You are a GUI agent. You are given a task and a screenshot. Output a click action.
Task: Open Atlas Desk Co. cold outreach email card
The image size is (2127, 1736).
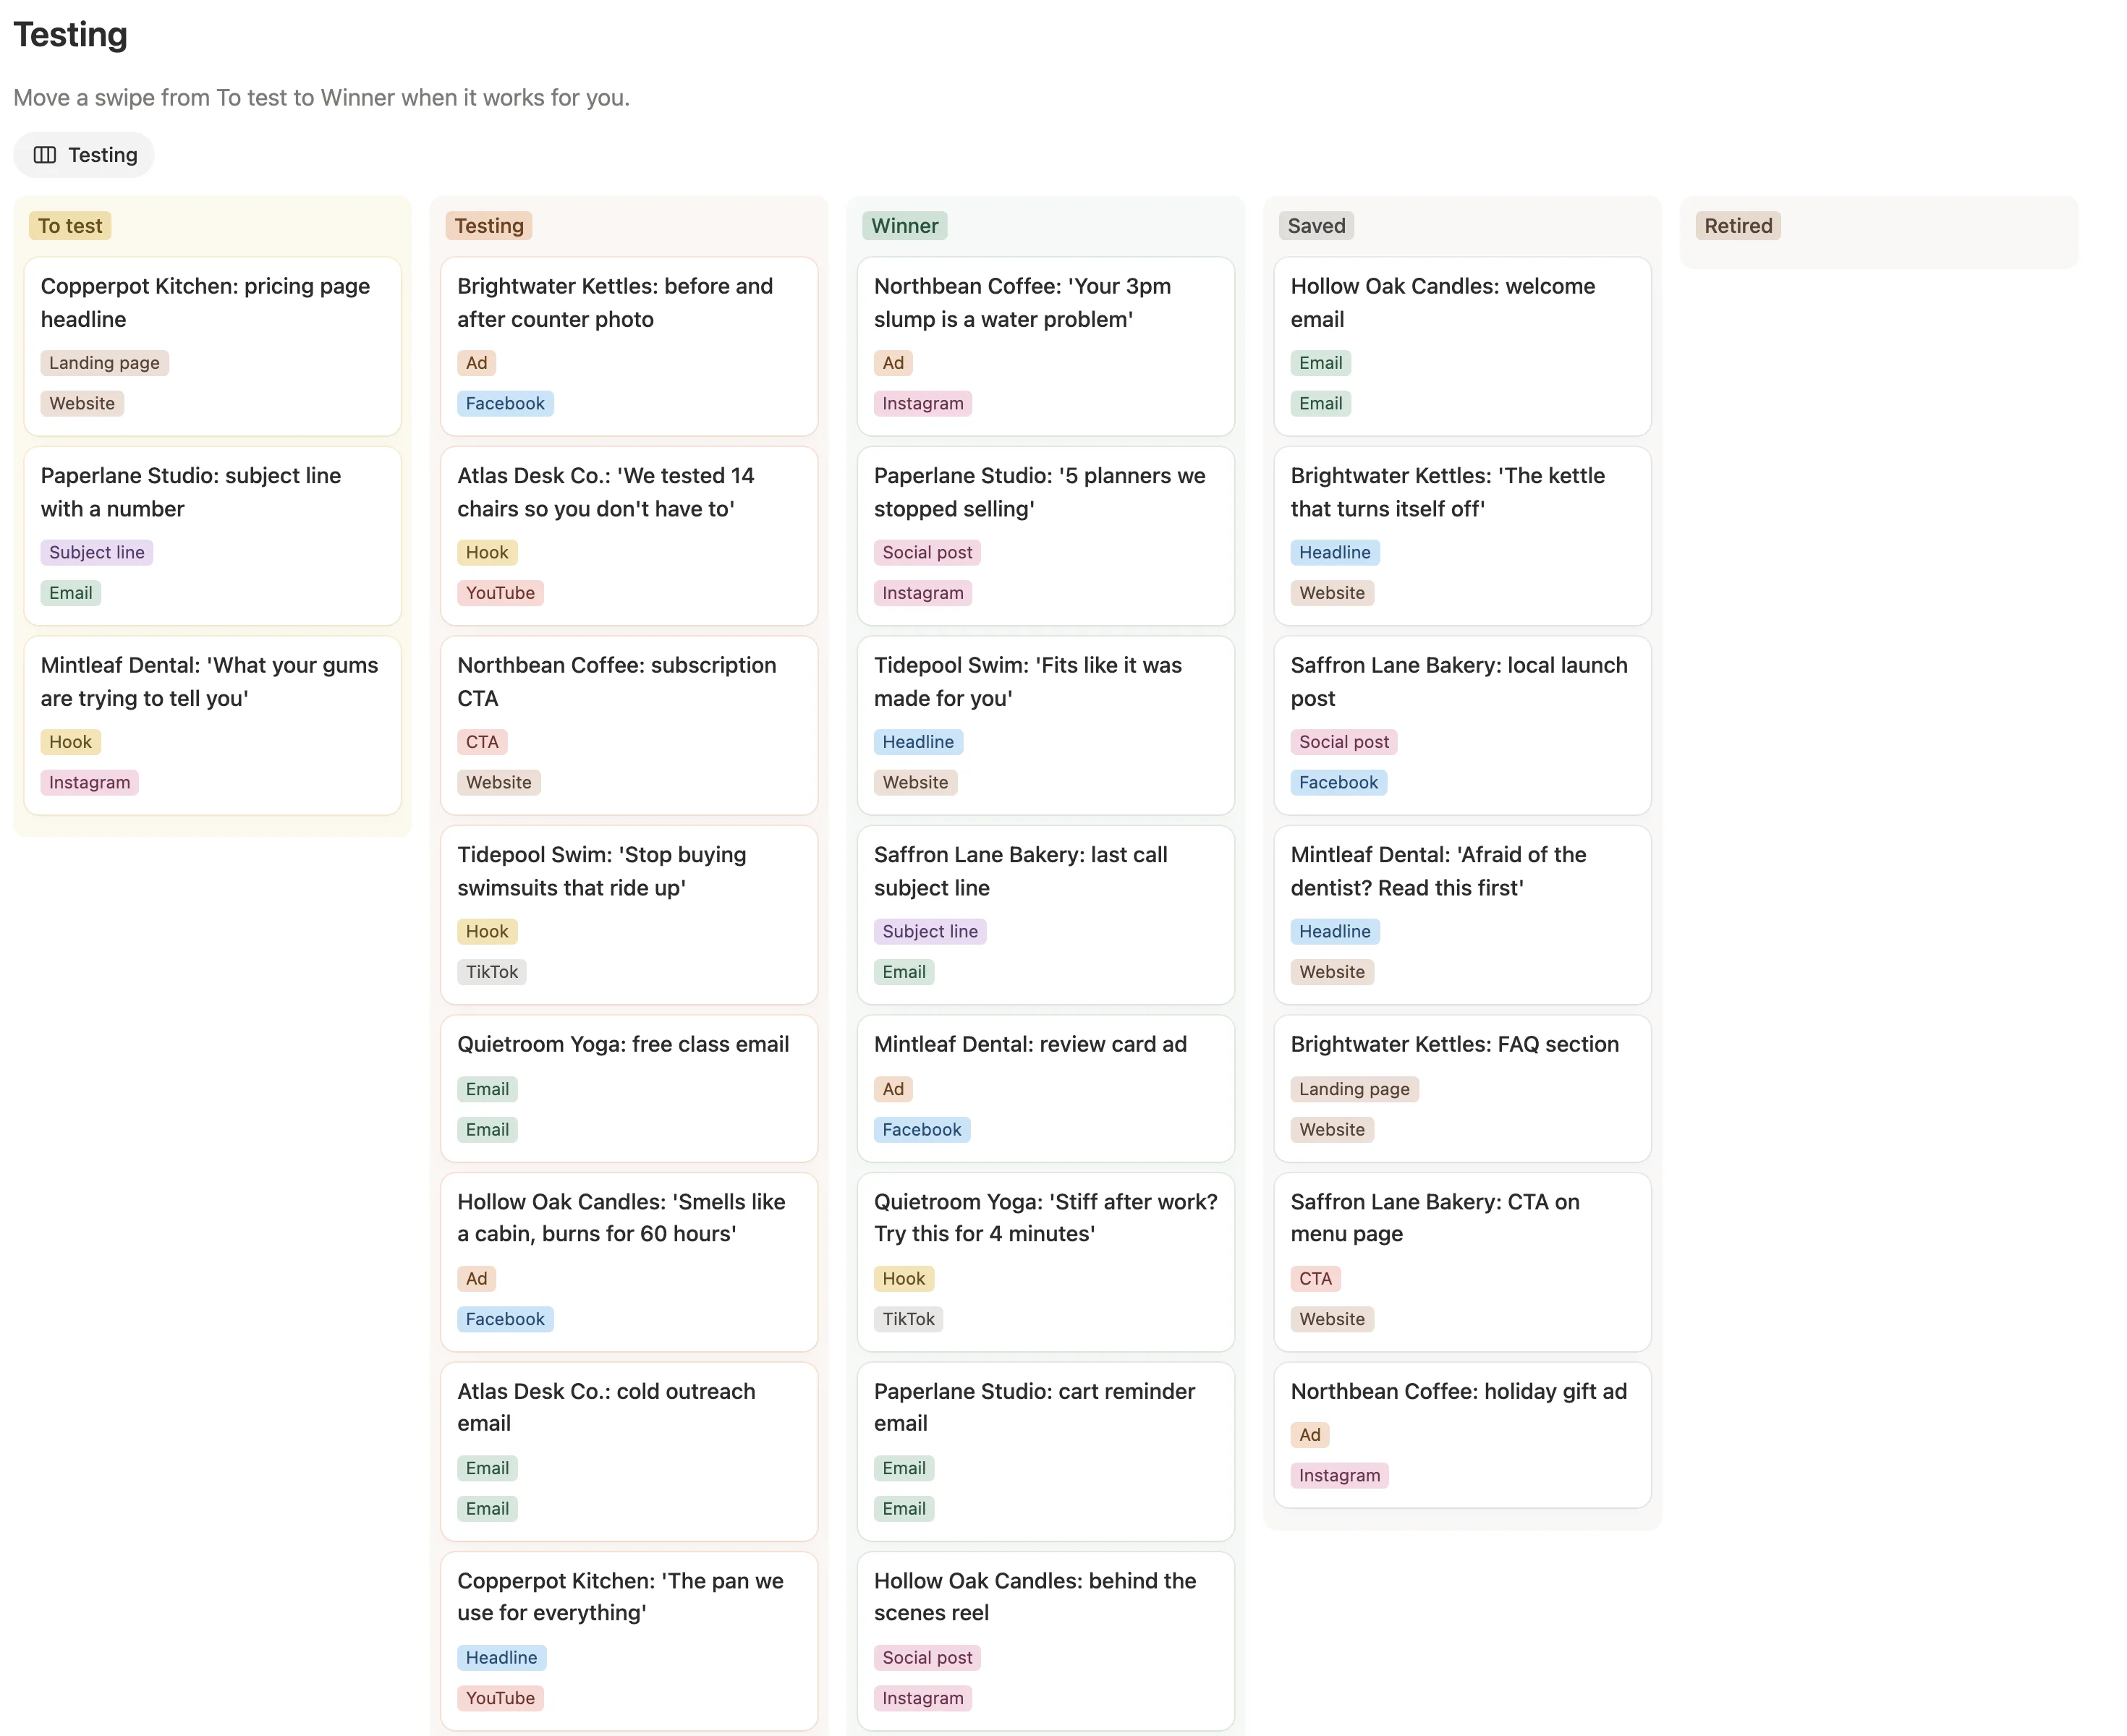629,1451
